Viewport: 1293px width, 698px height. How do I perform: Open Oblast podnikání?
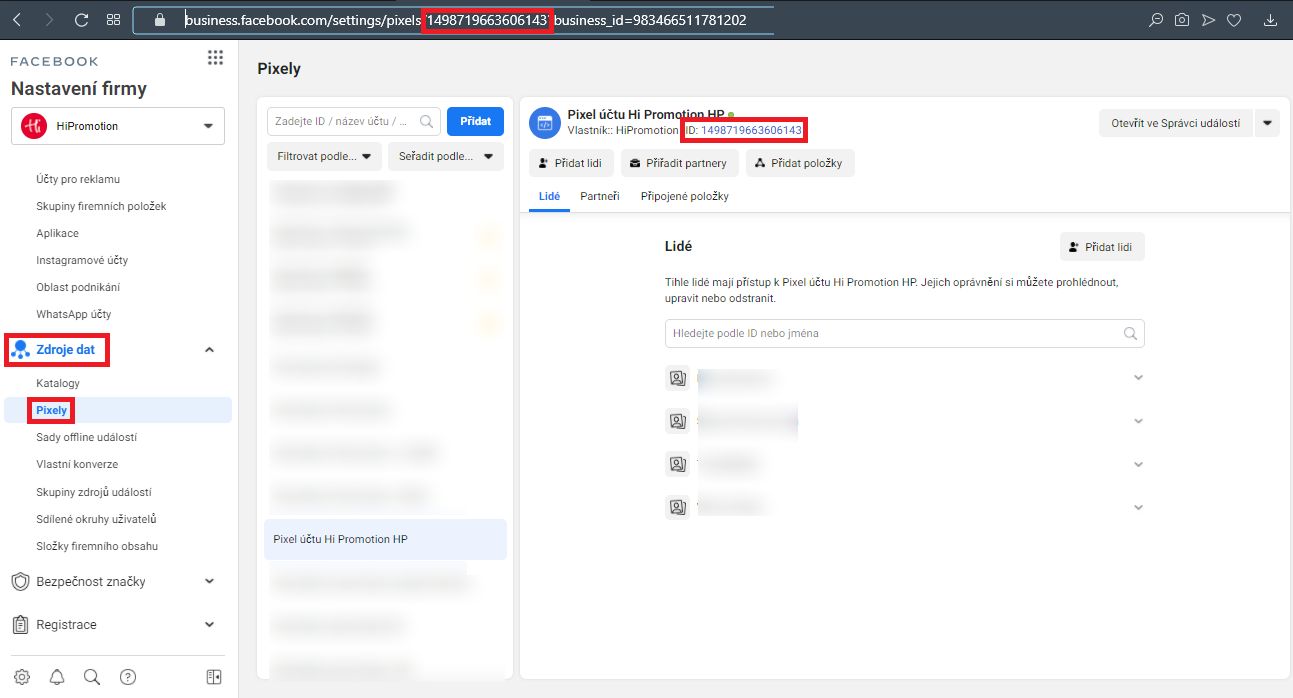(x=79, y=287)
